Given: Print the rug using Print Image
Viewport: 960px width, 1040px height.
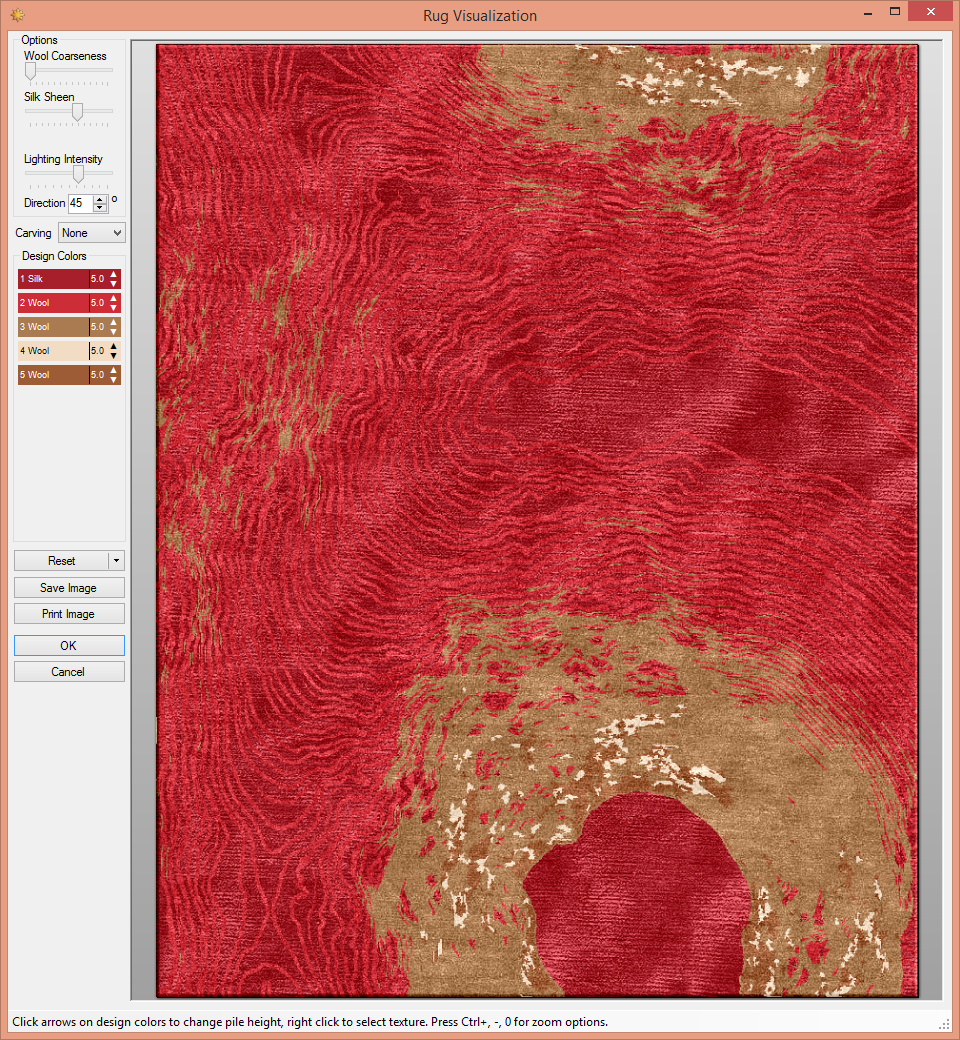Looking at the screenshot, I should click(68, 614).
